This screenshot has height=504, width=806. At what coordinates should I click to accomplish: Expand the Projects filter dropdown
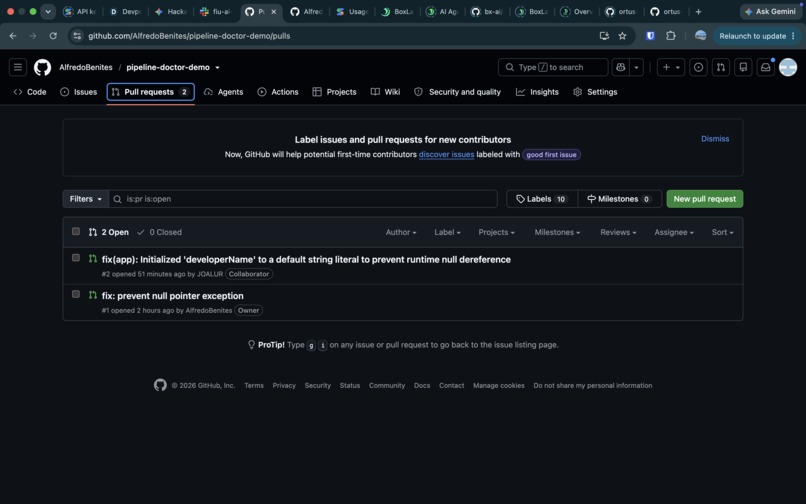pyautogui.click(x=497, y=232)
